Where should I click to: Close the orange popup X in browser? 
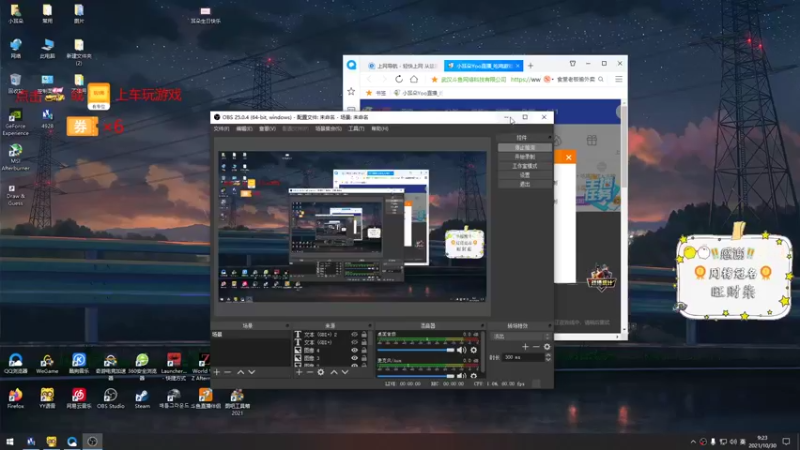point(568,157)
